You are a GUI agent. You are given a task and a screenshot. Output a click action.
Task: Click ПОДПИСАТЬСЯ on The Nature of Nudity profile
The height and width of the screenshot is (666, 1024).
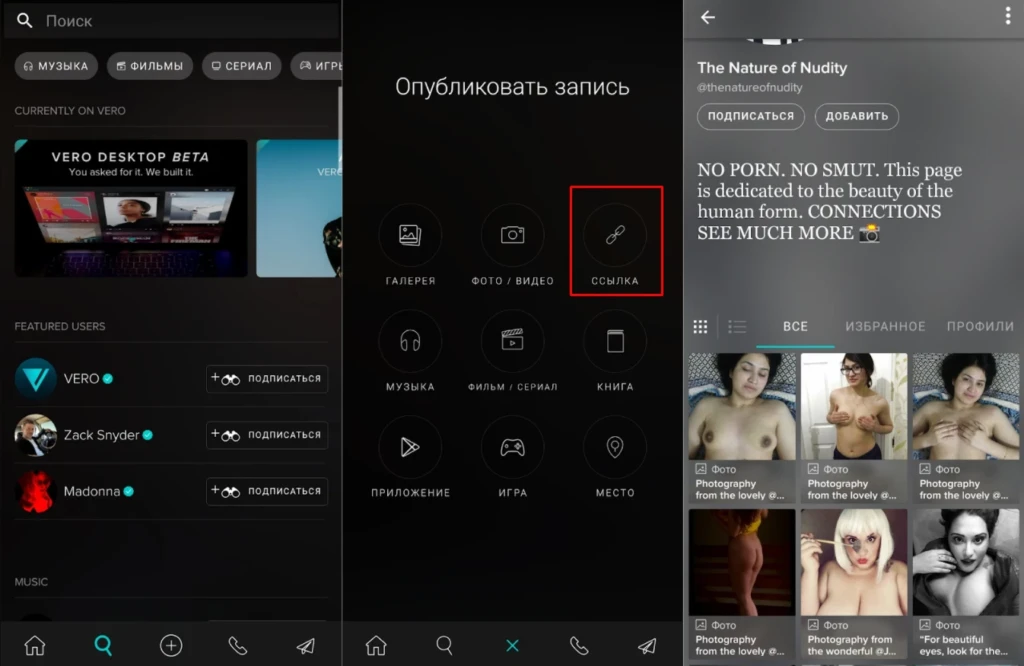point(751,116)
